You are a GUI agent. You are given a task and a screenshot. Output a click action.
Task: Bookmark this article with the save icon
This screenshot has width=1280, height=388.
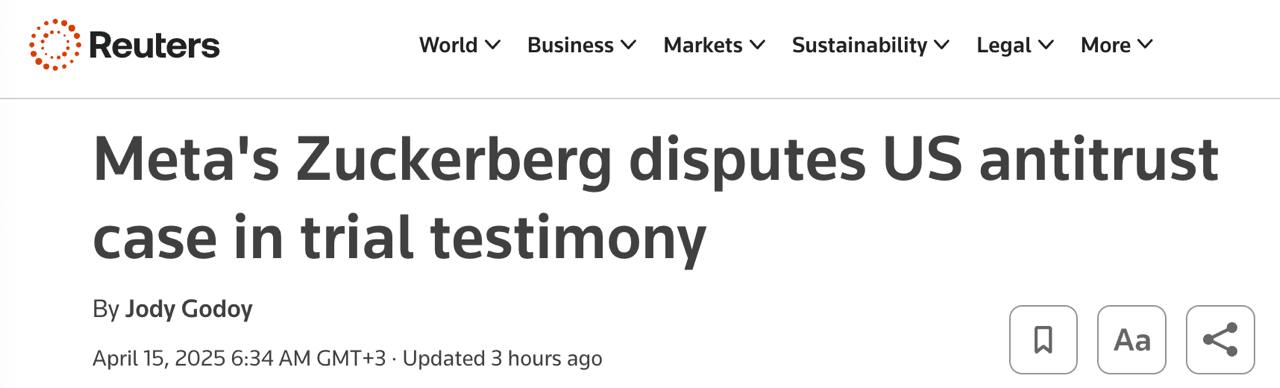[1043, 340]
